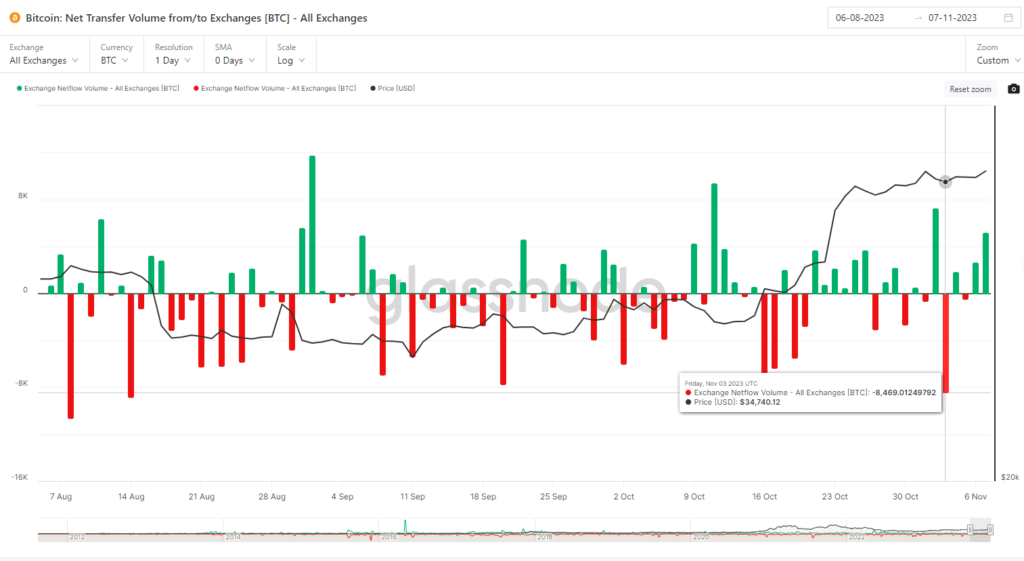Click the '8K' y-axis label
1024x561 pixels.
point(23,196)
